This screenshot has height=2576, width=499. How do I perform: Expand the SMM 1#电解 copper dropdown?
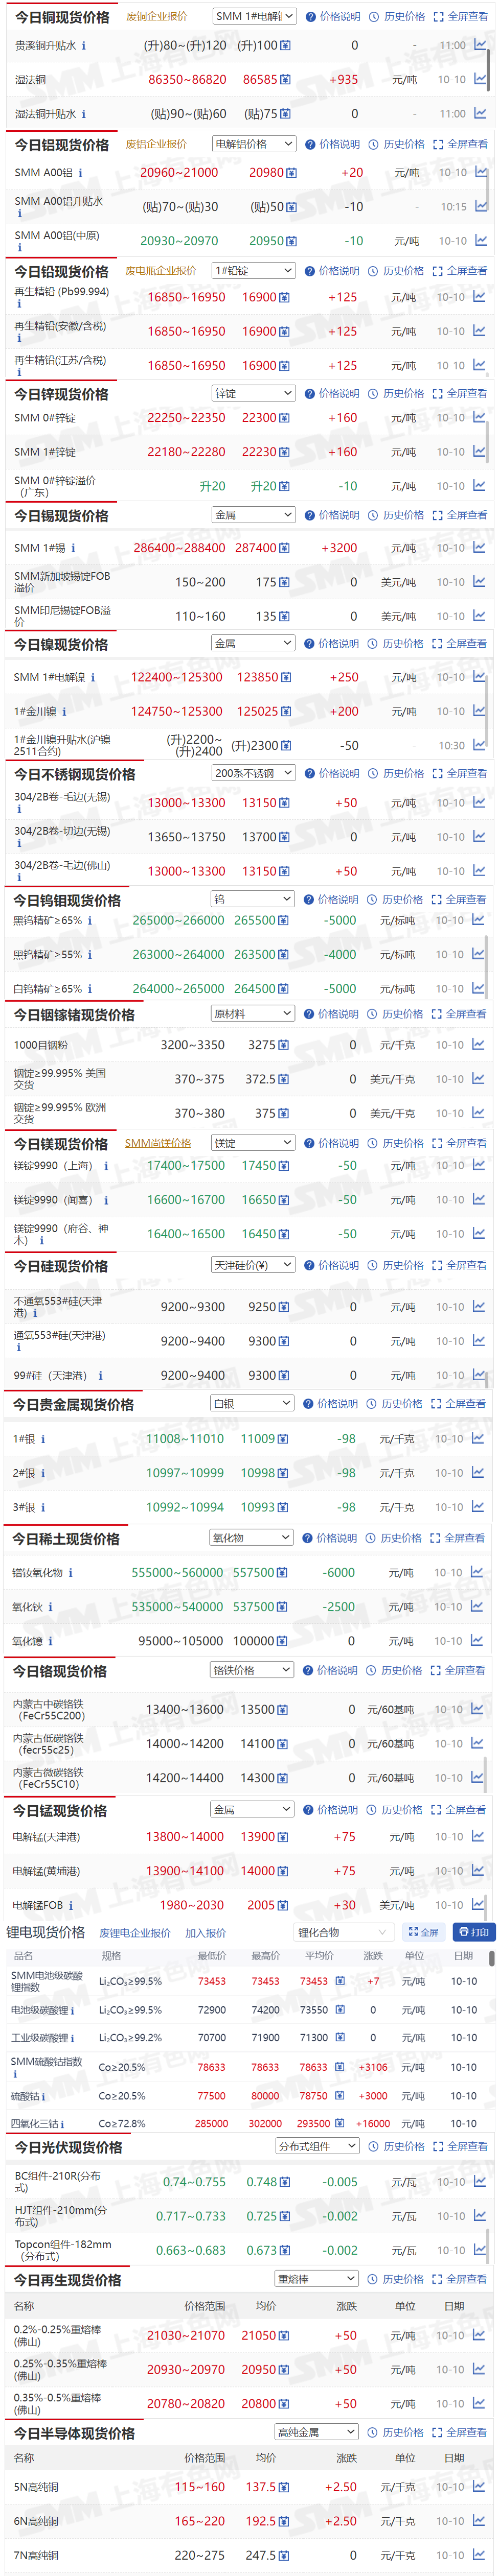[x=254, y=16]
